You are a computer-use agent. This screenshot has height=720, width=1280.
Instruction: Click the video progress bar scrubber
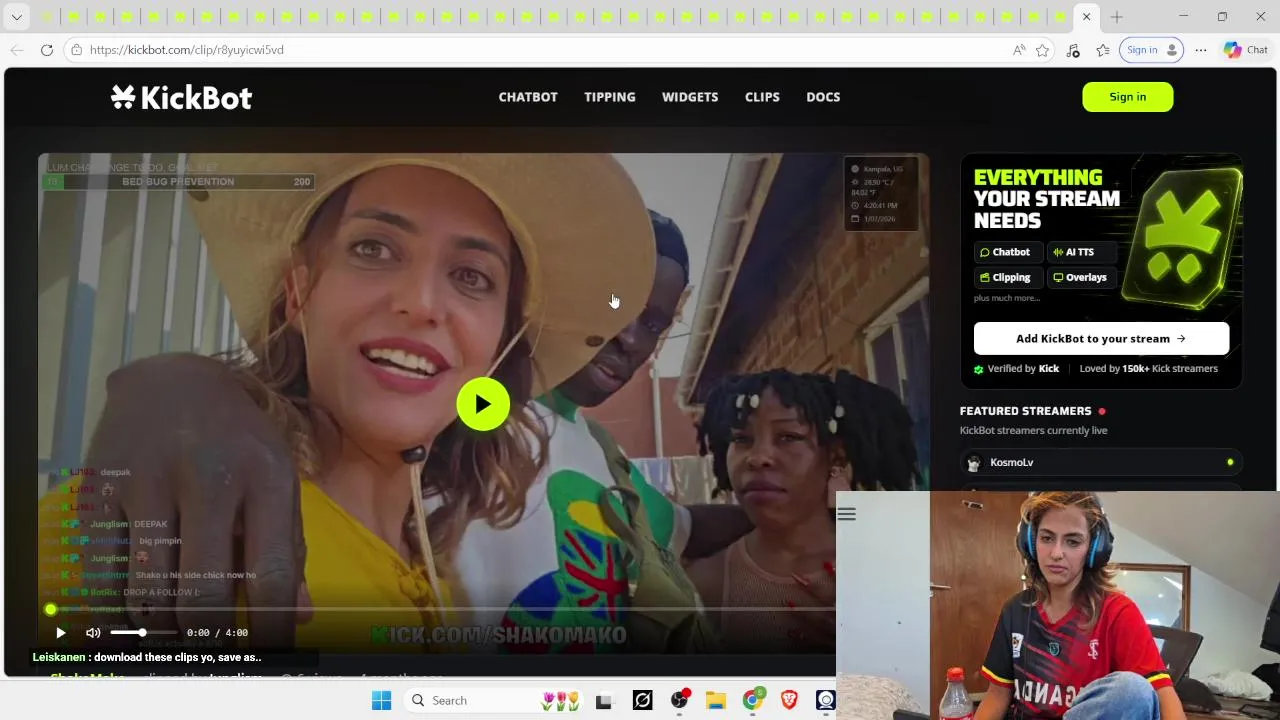tap(50, 609)
